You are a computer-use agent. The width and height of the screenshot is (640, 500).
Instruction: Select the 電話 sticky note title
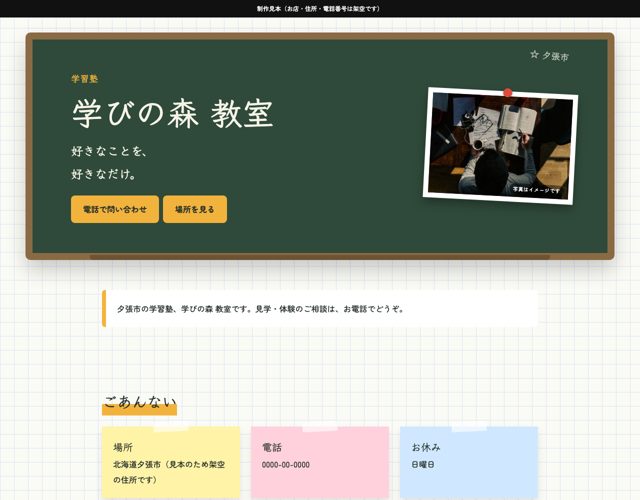pyautogui.click(x=272, y=447)
